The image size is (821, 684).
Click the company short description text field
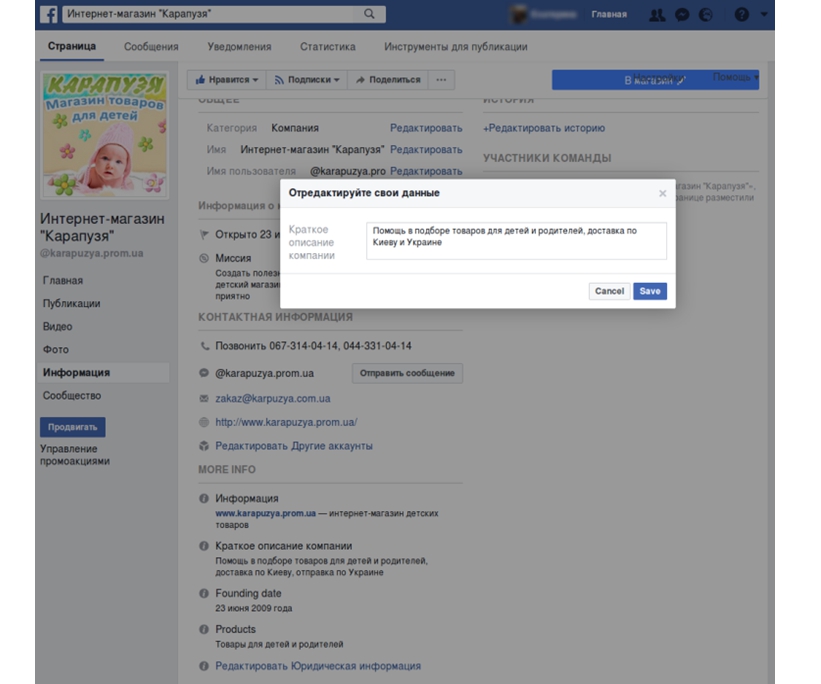[516, 241]
